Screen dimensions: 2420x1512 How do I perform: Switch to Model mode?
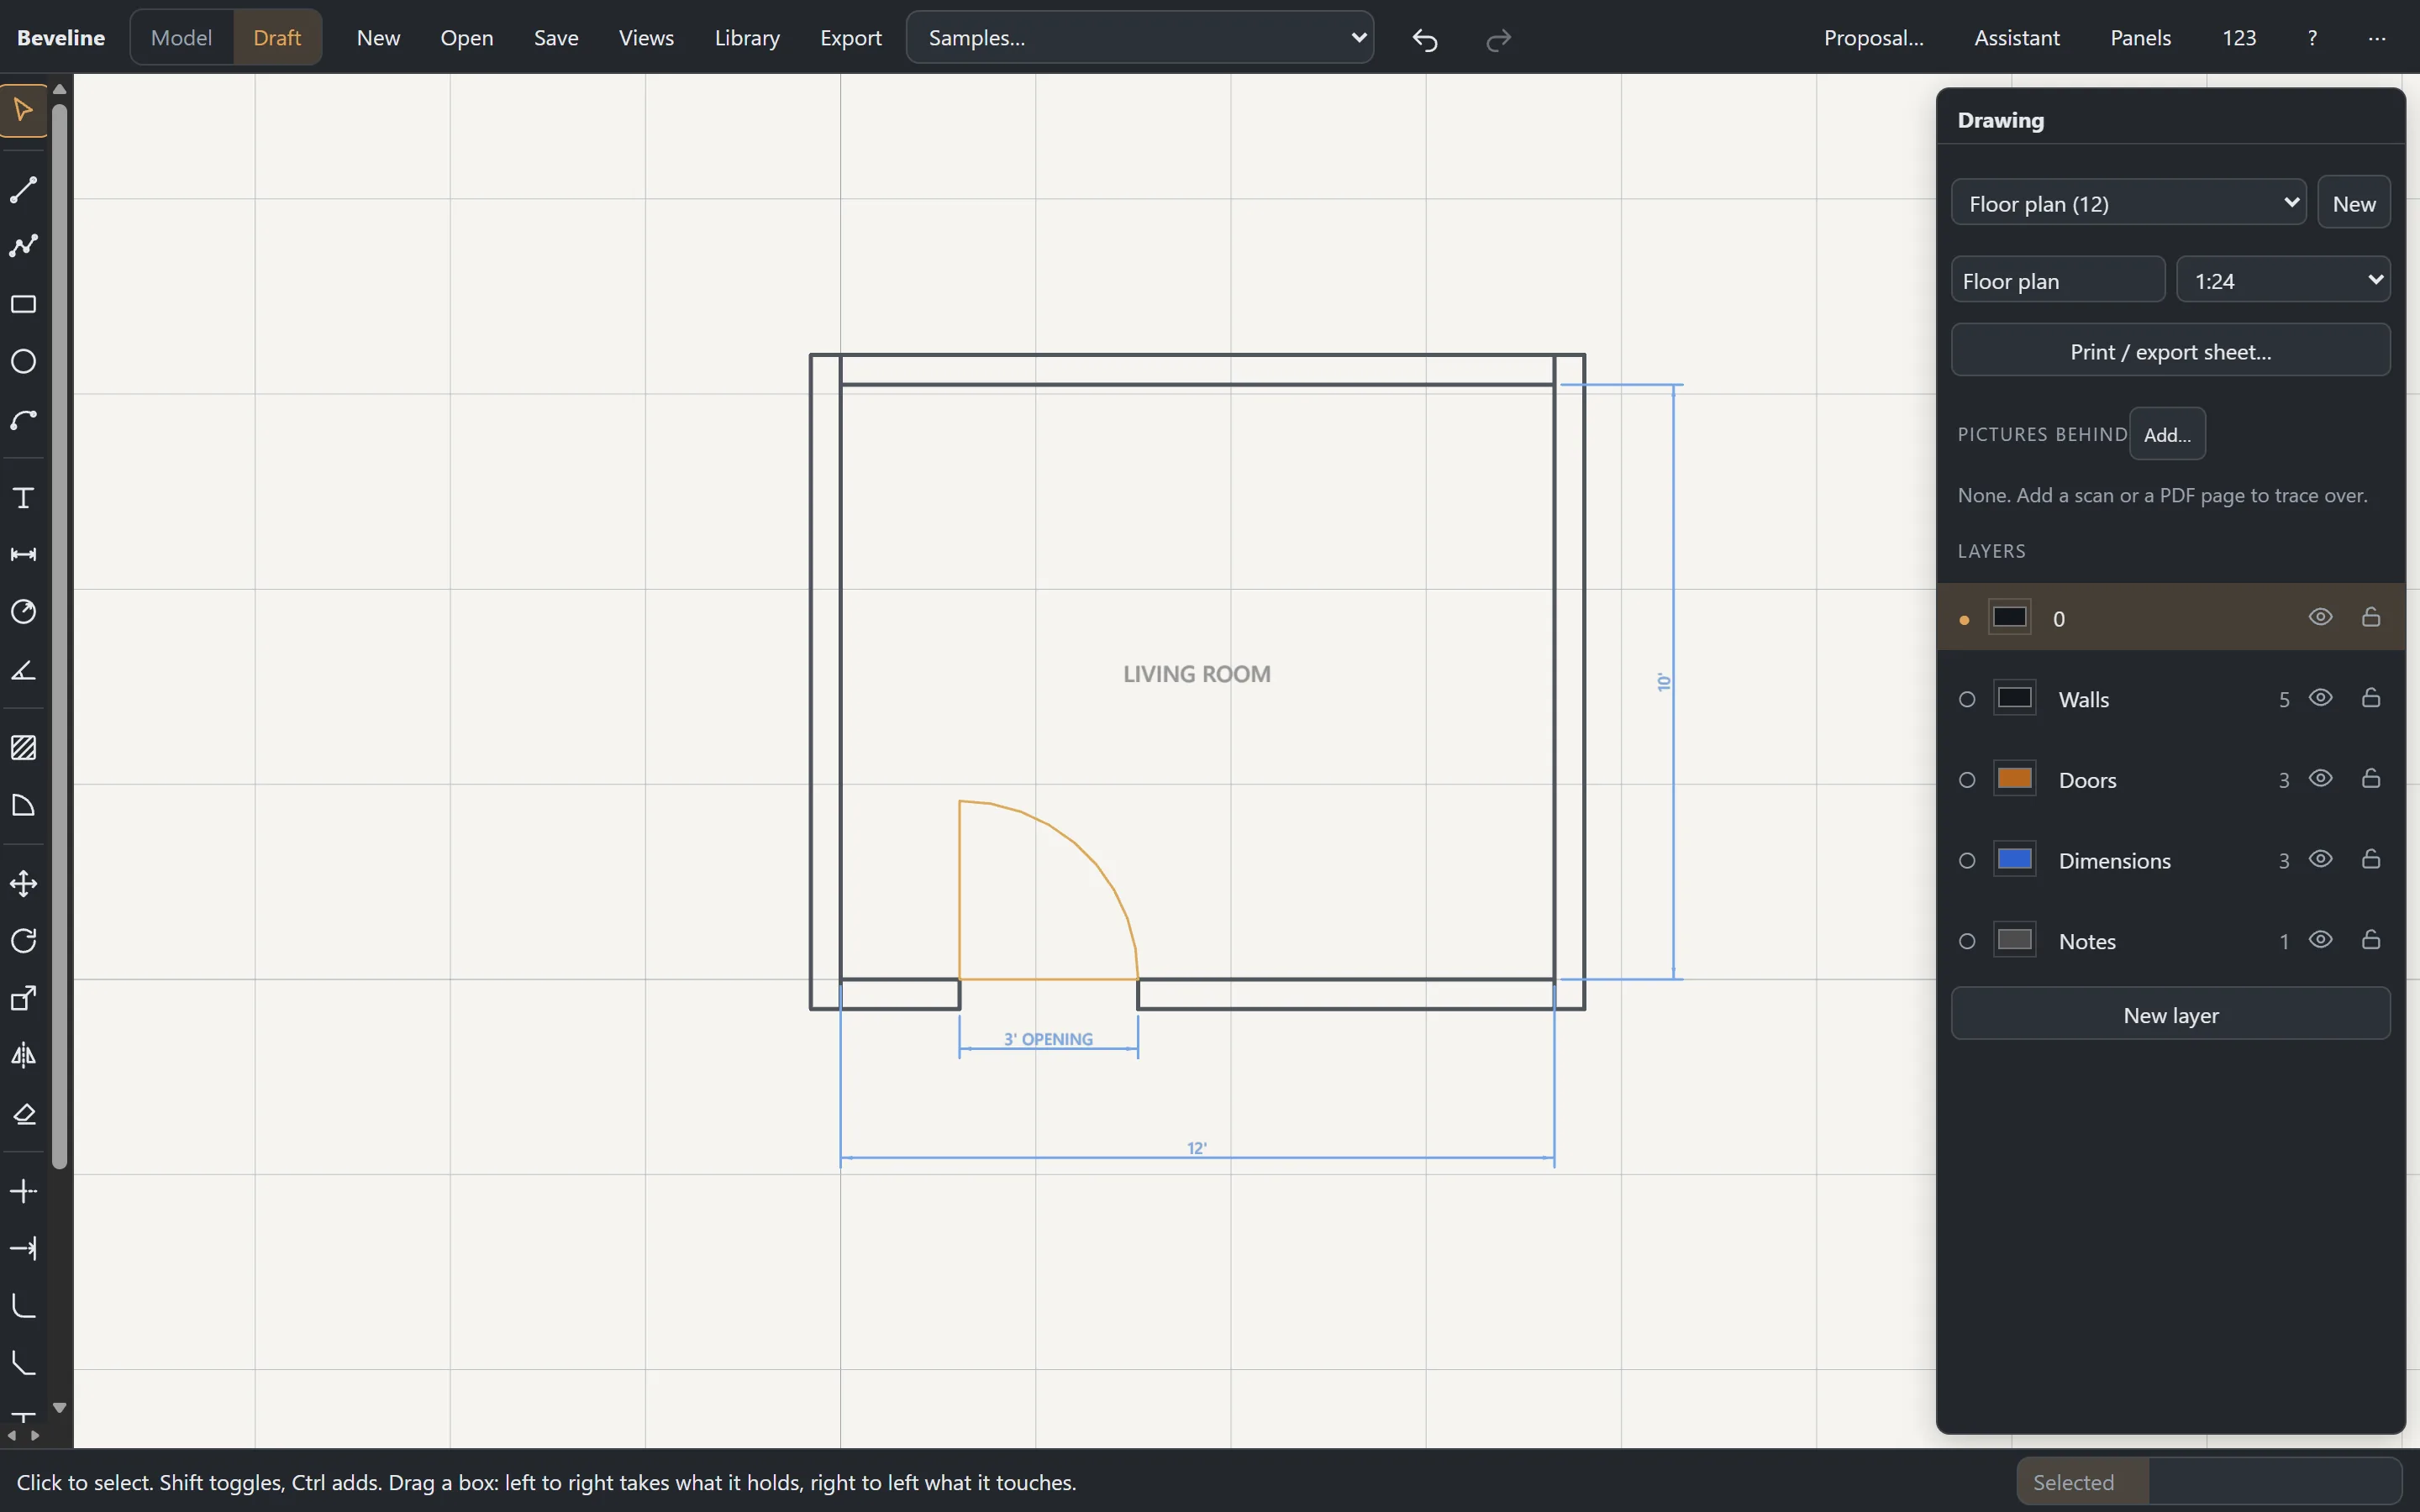(x=181, y=38)
